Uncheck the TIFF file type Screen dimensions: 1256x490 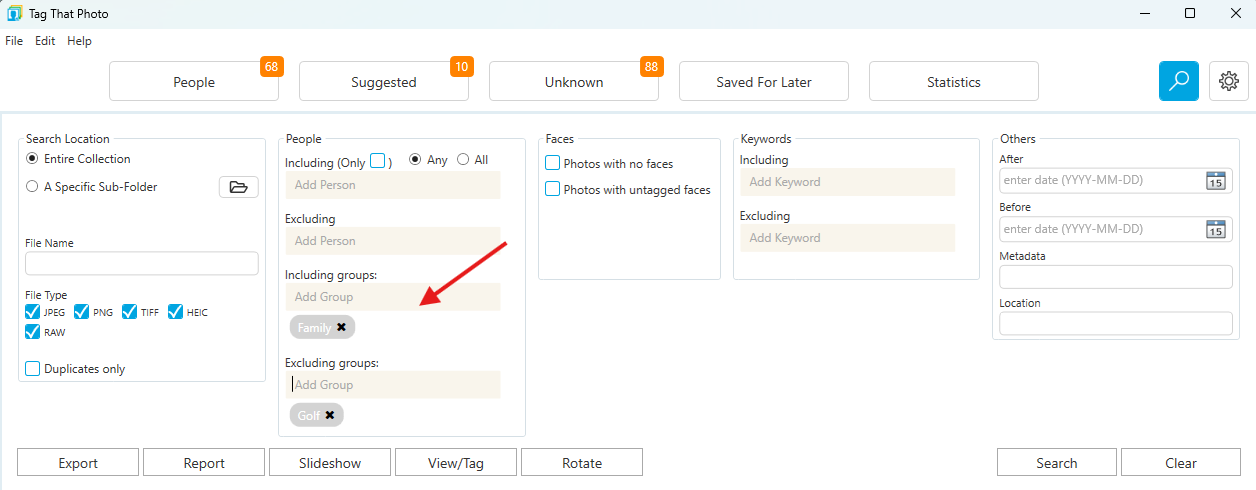pyautogui.click(x=130, y=312)
